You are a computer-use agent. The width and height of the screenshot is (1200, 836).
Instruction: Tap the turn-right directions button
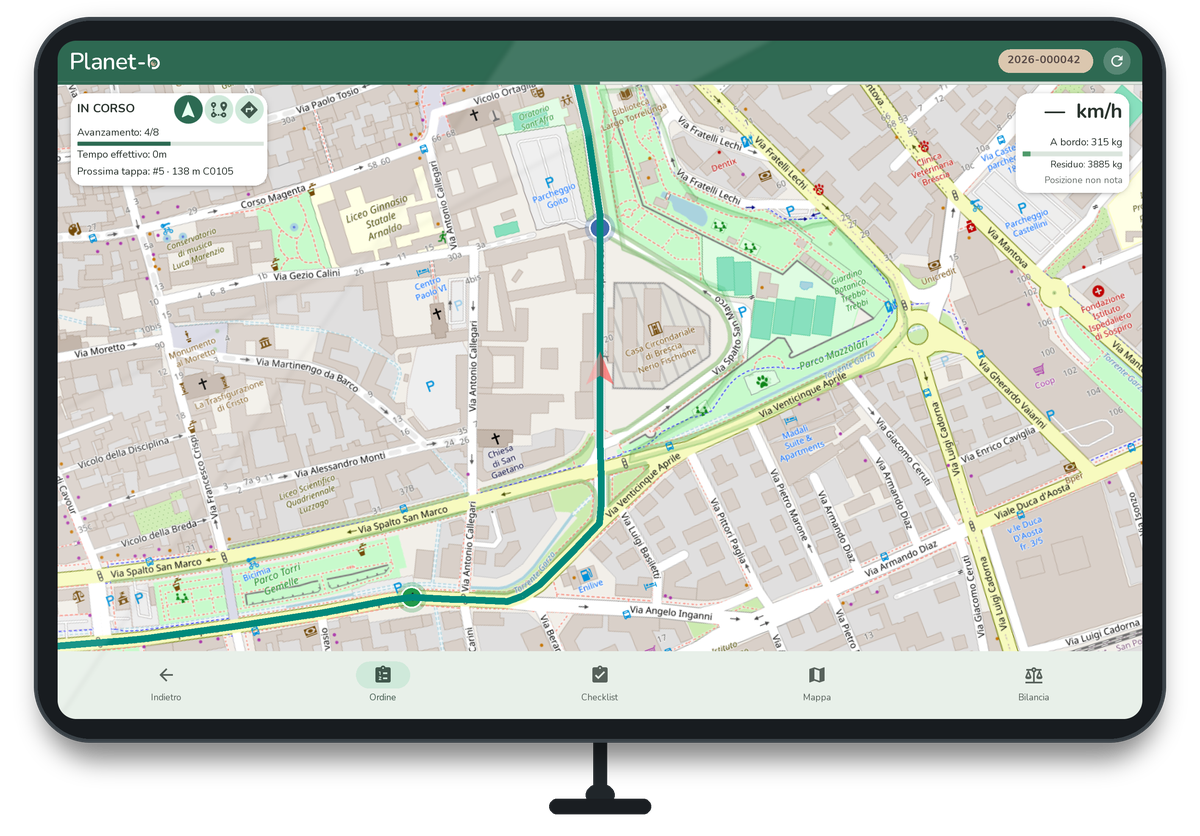coord(250,110)
